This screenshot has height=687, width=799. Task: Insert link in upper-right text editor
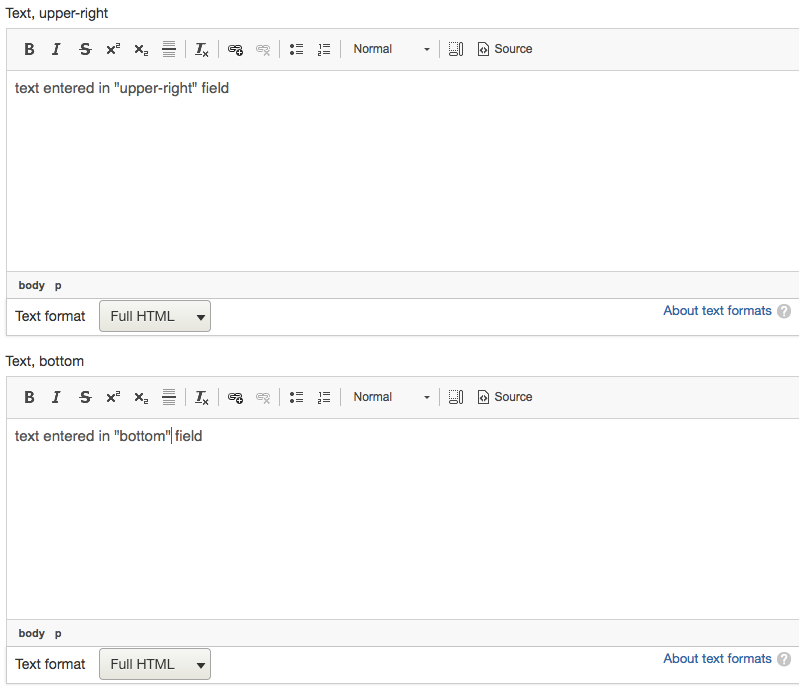click(x=235, y=49)
